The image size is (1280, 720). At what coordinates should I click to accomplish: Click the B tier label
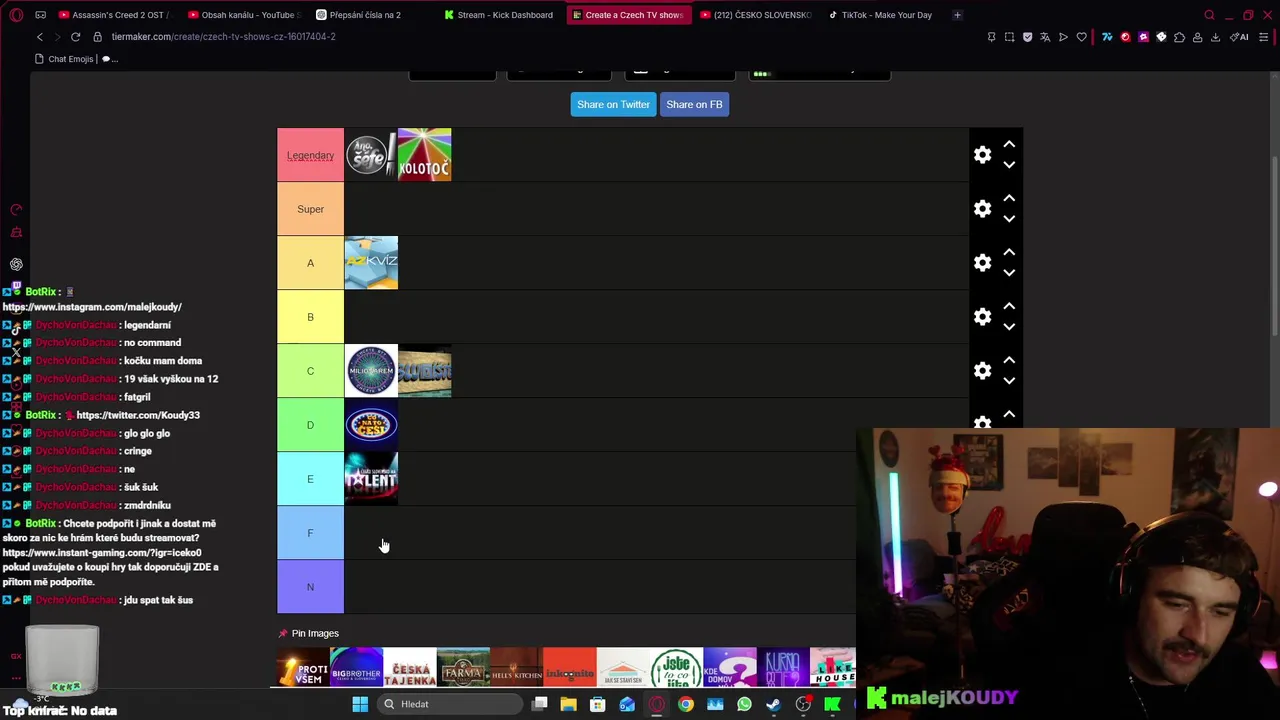tap(310, 317)
